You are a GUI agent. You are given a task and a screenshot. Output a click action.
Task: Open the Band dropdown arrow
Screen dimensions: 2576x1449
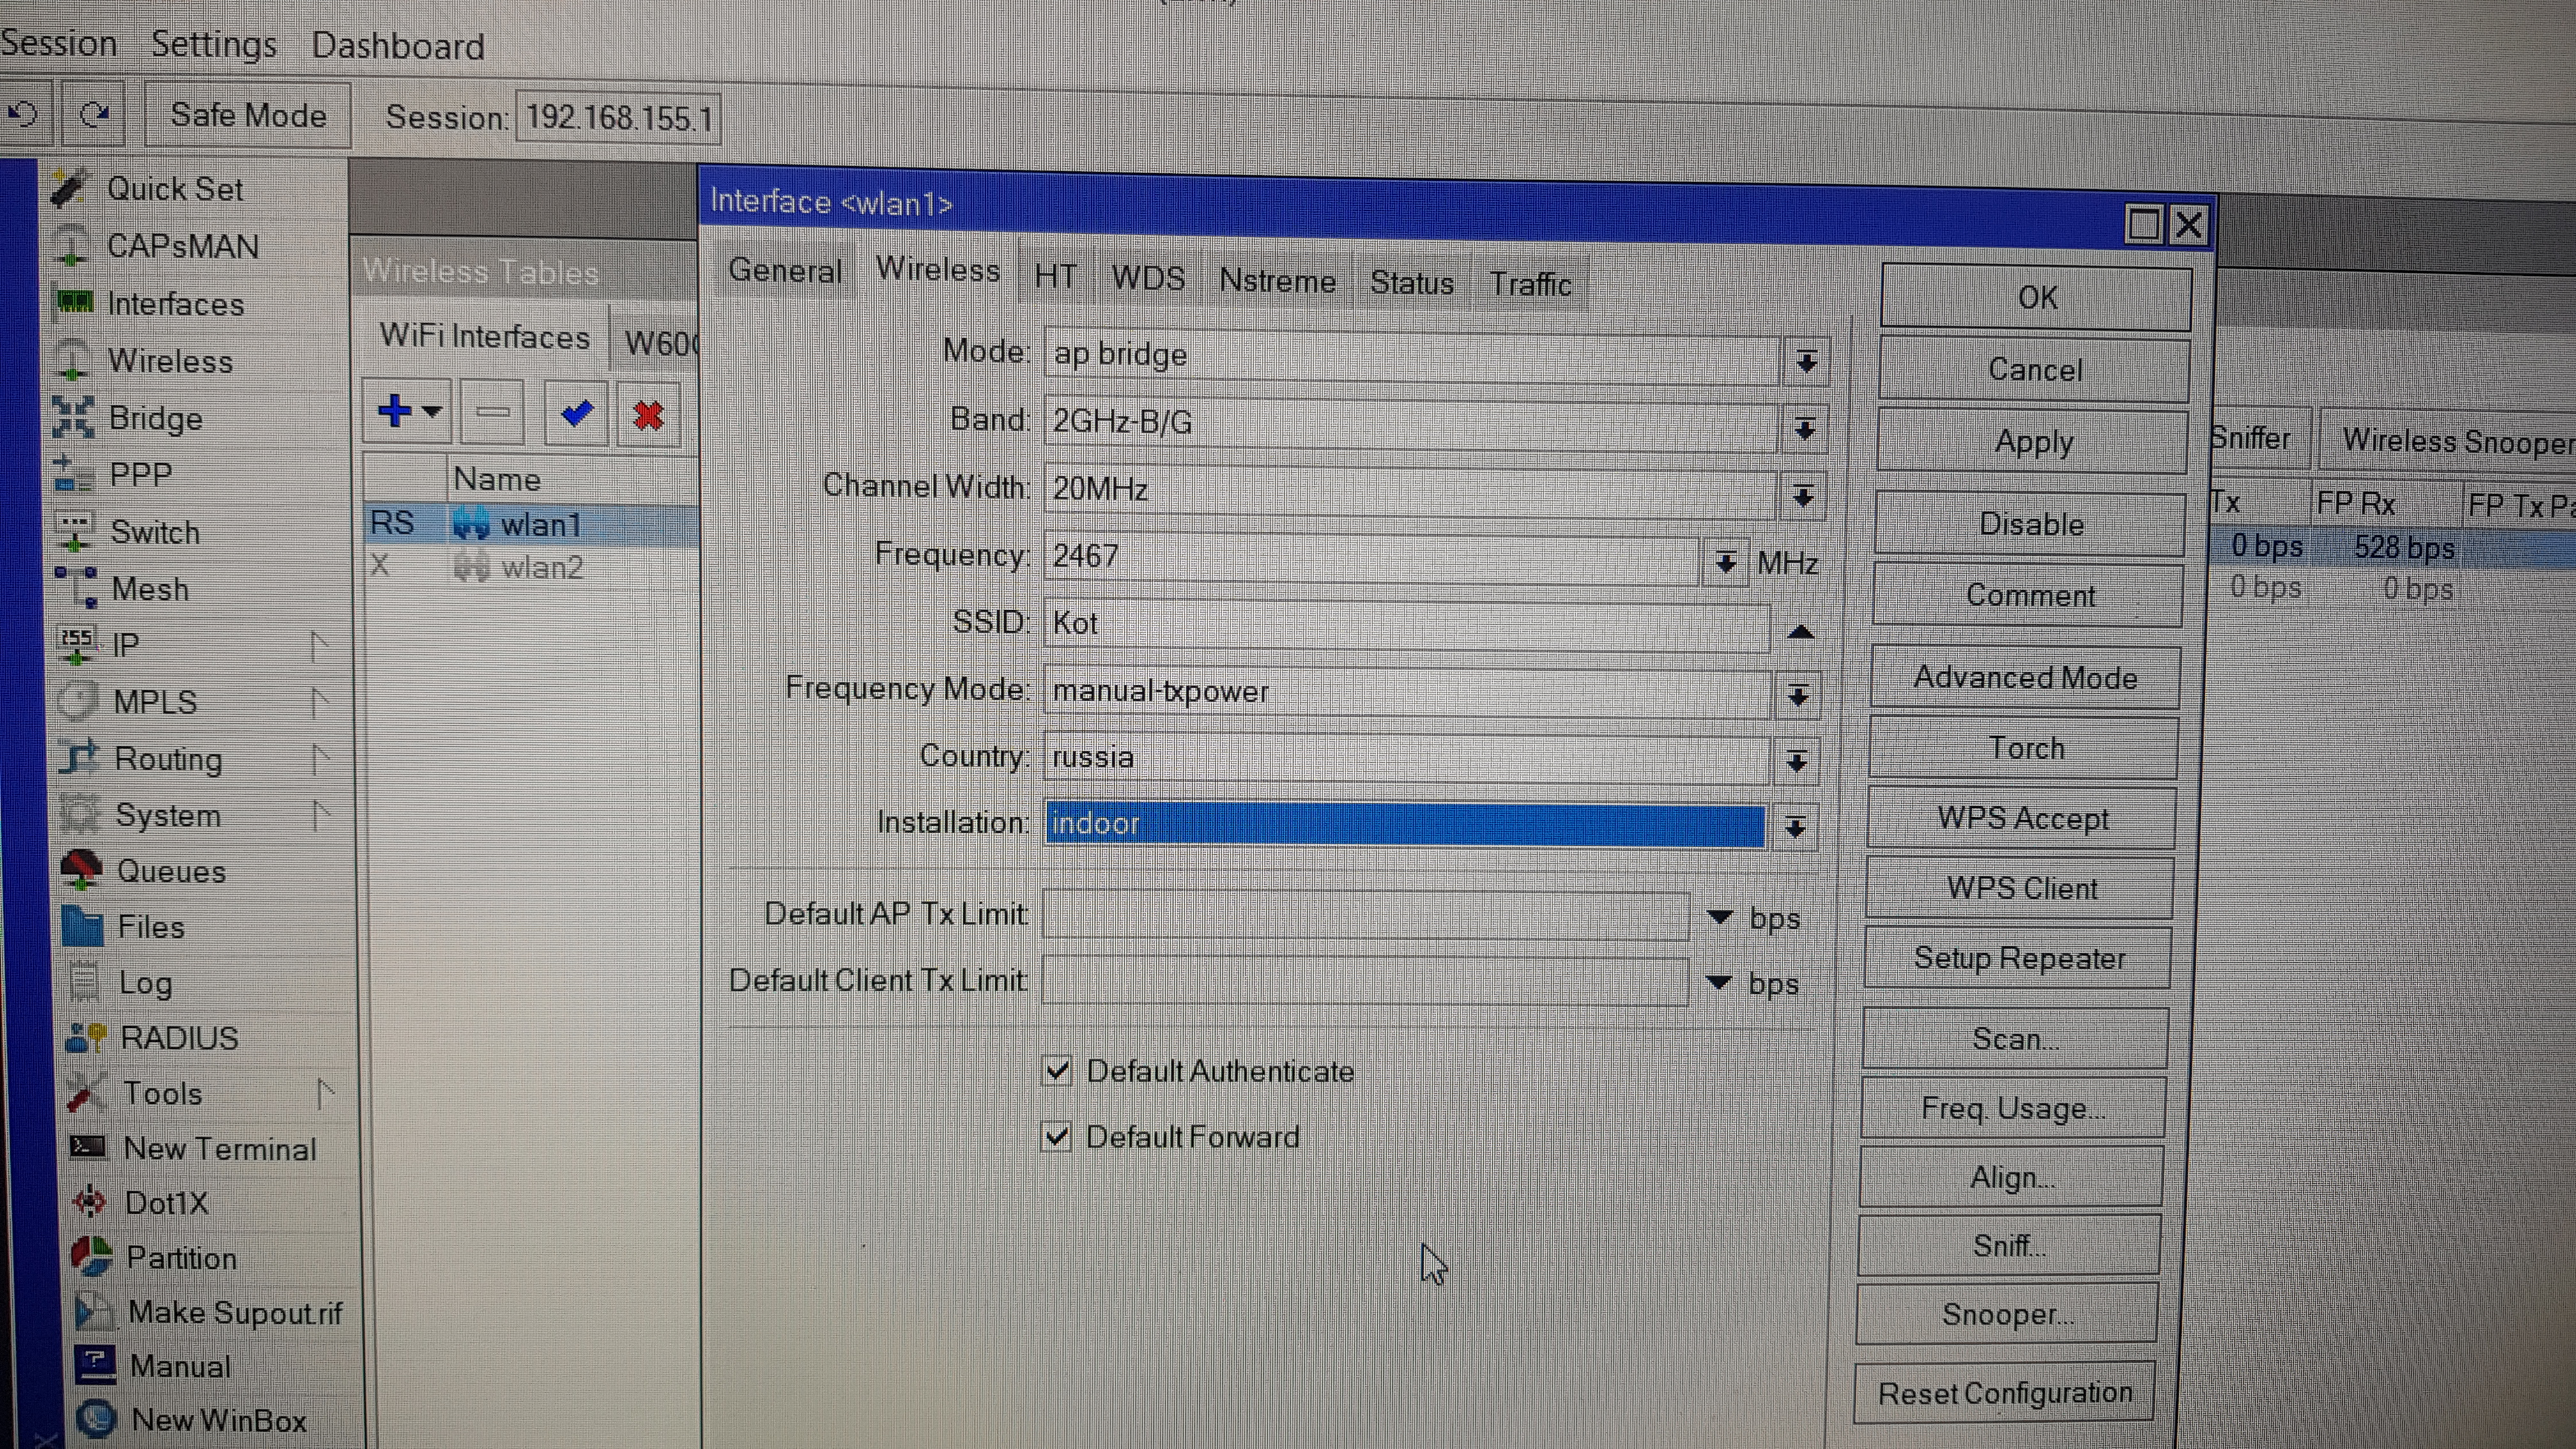click(x=1804, y=429)
